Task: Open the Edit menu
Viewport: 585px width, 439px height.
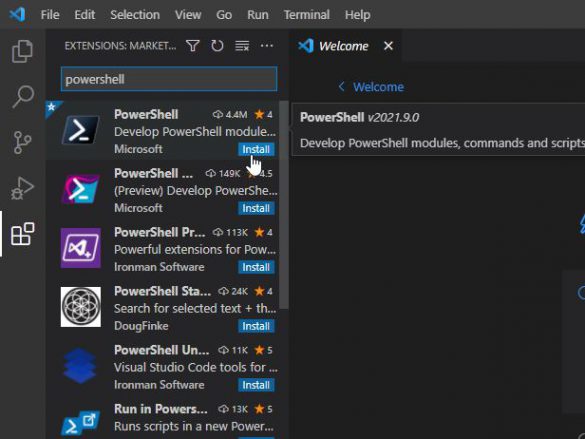Action: 84,15
